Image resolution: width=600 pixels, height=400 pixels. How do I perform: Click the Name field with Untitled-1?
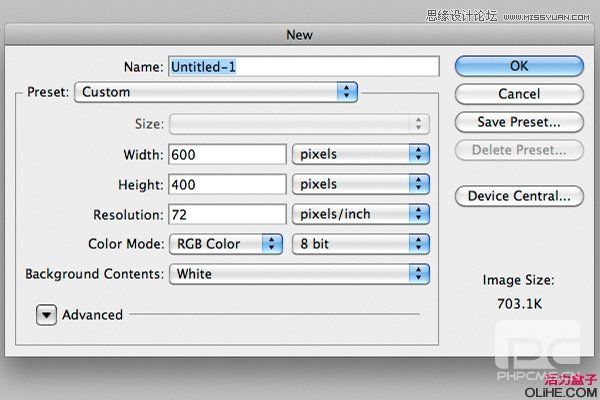click(304, 67)
